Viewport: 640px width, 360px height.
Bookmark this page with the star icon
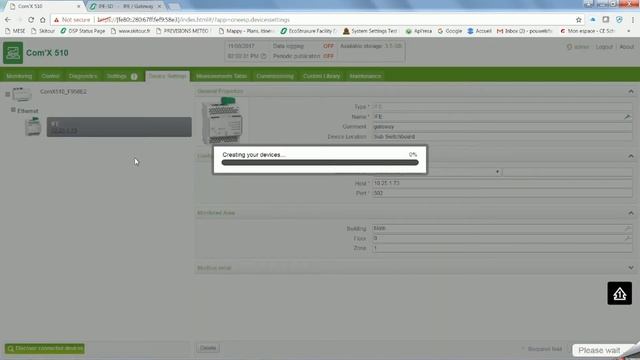578,20
